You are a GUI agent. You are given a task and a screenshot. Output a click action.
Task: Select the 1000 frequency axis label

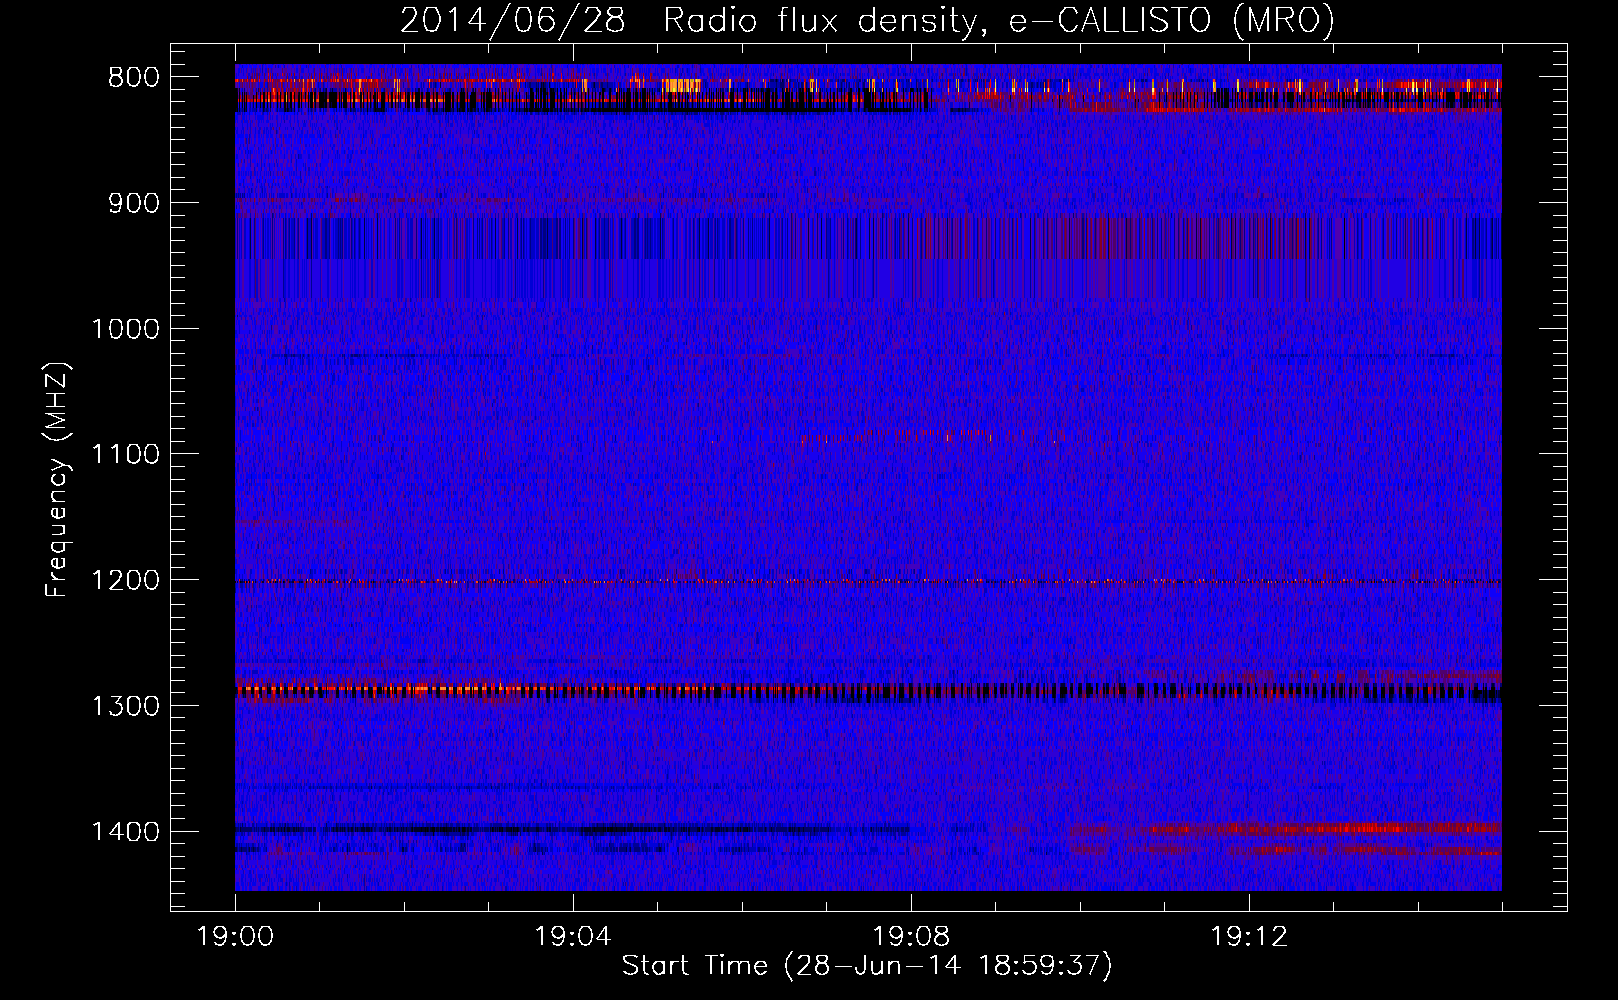(125, 330)
